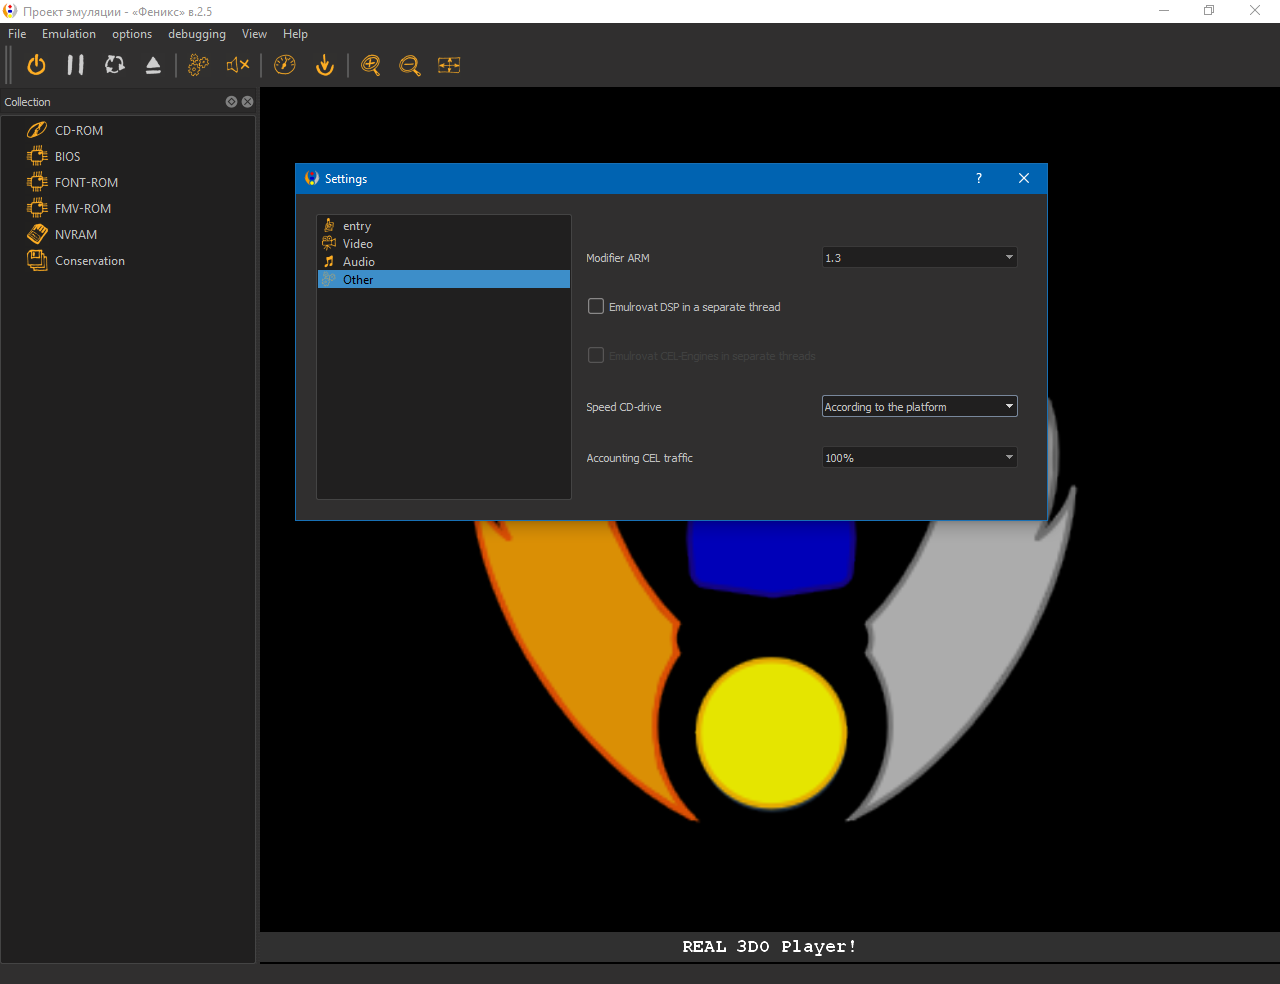Click the zoom in magnifier icon
Image resolution: width=1280 pixels, height=984 pixels.
[x=371, y=65]
